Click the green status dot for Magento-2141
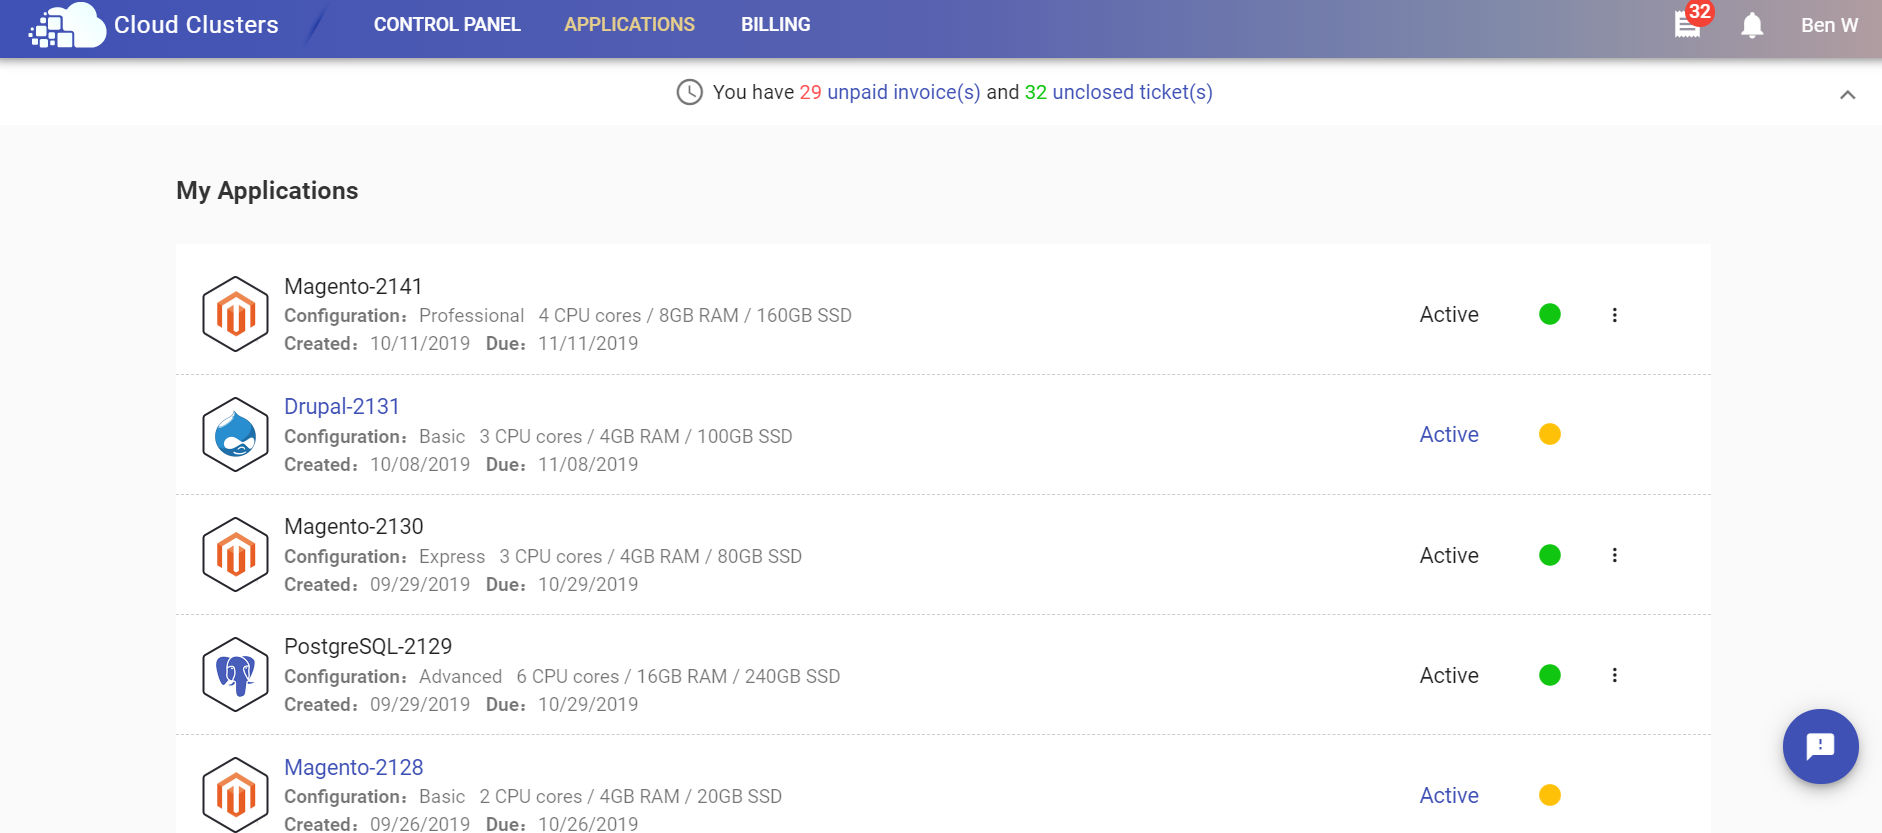 pyautogui.click(x=1550, y=314)
